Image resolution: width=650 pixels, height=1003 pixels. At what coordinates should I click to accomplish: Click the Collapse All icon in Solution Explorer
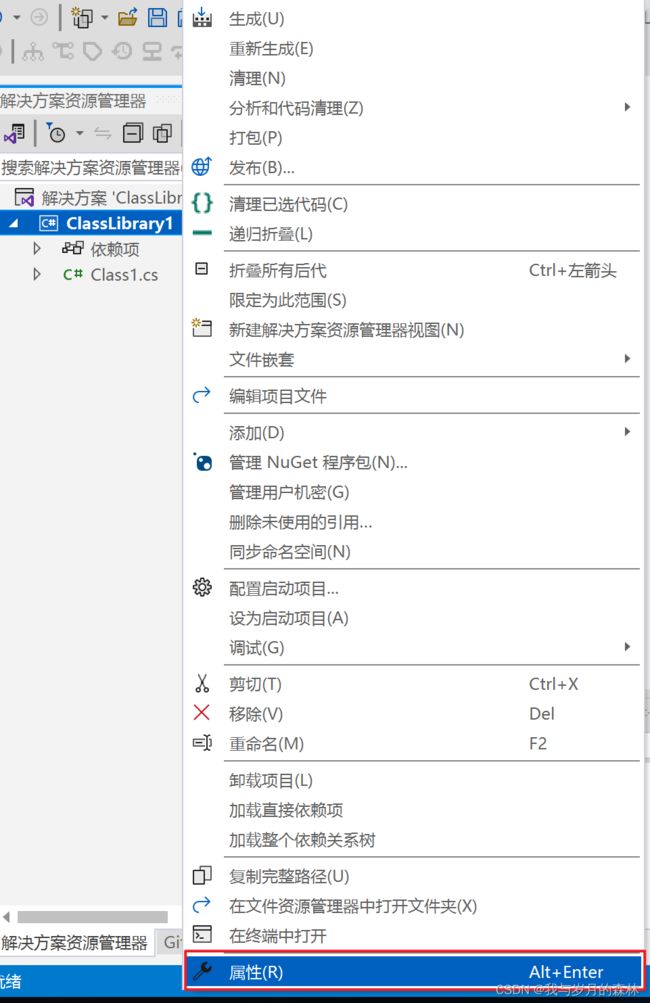[x=133, y=133]
